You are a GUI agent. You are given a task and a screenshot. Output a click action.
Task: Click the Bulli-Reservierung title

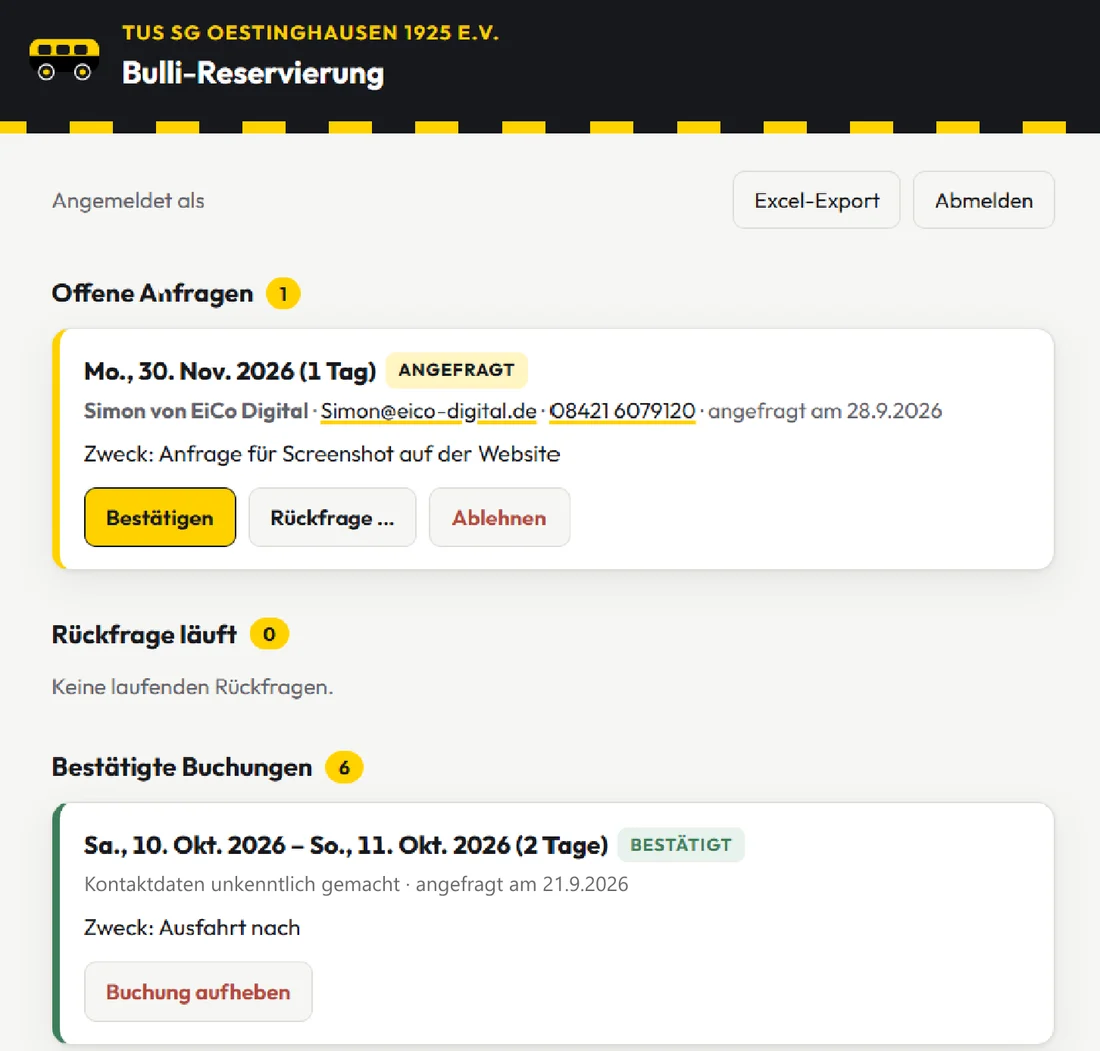pos(253,74)
